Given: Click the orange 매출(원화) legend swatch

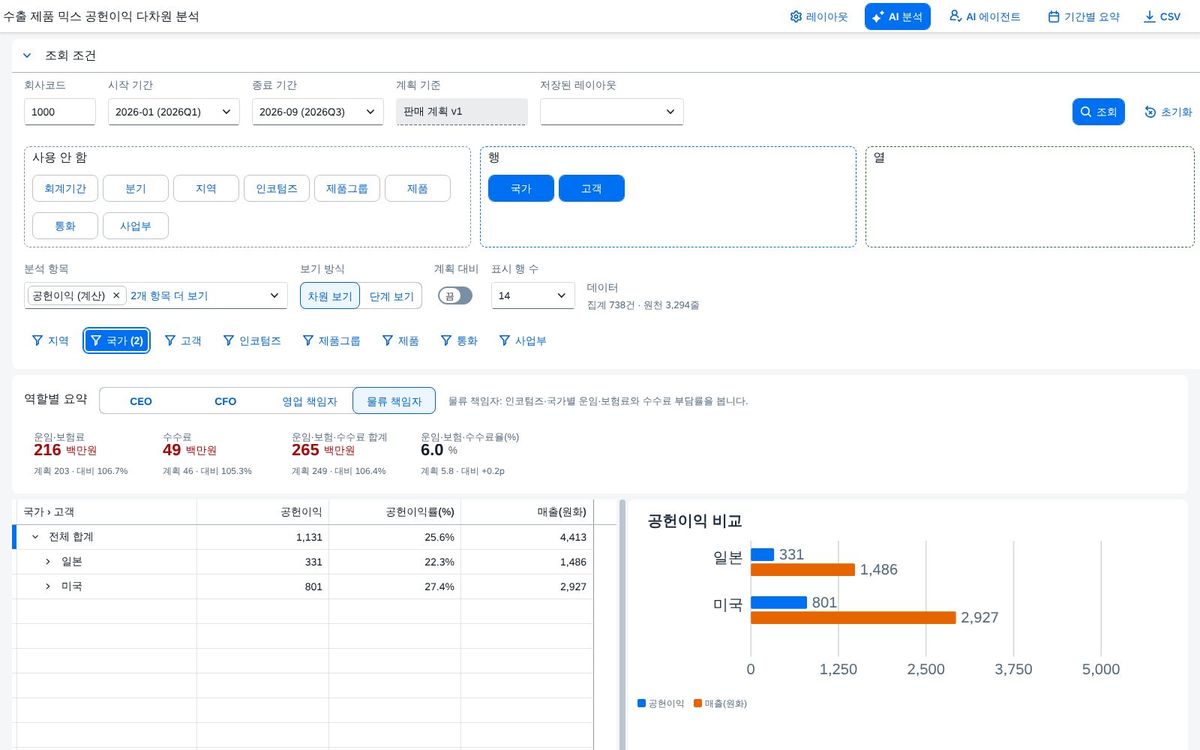Looking at the screenshot, I should point(698,704).
